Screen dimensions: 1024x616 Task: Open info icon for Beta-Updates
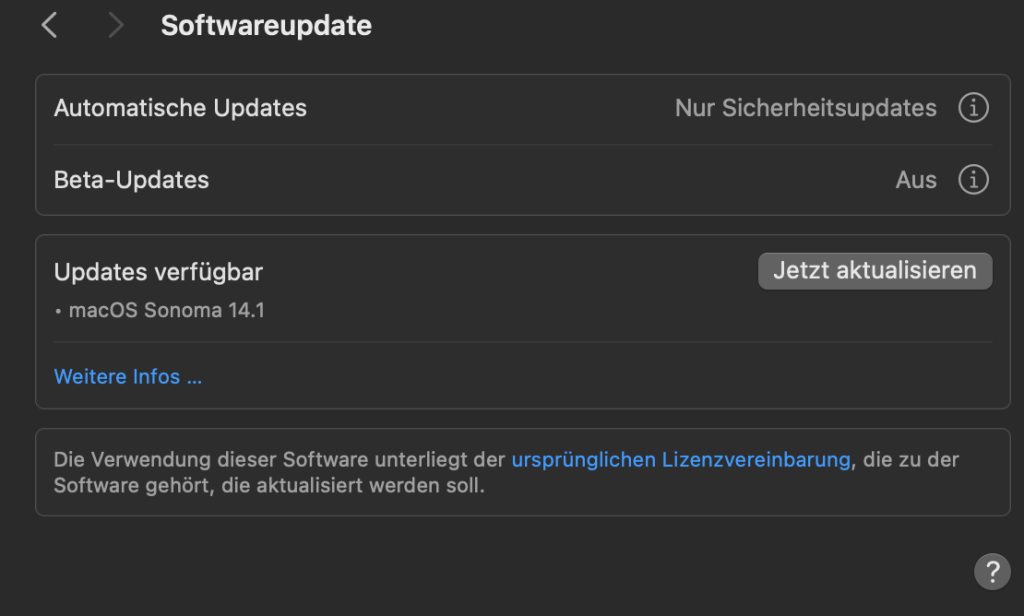[973, 180]
